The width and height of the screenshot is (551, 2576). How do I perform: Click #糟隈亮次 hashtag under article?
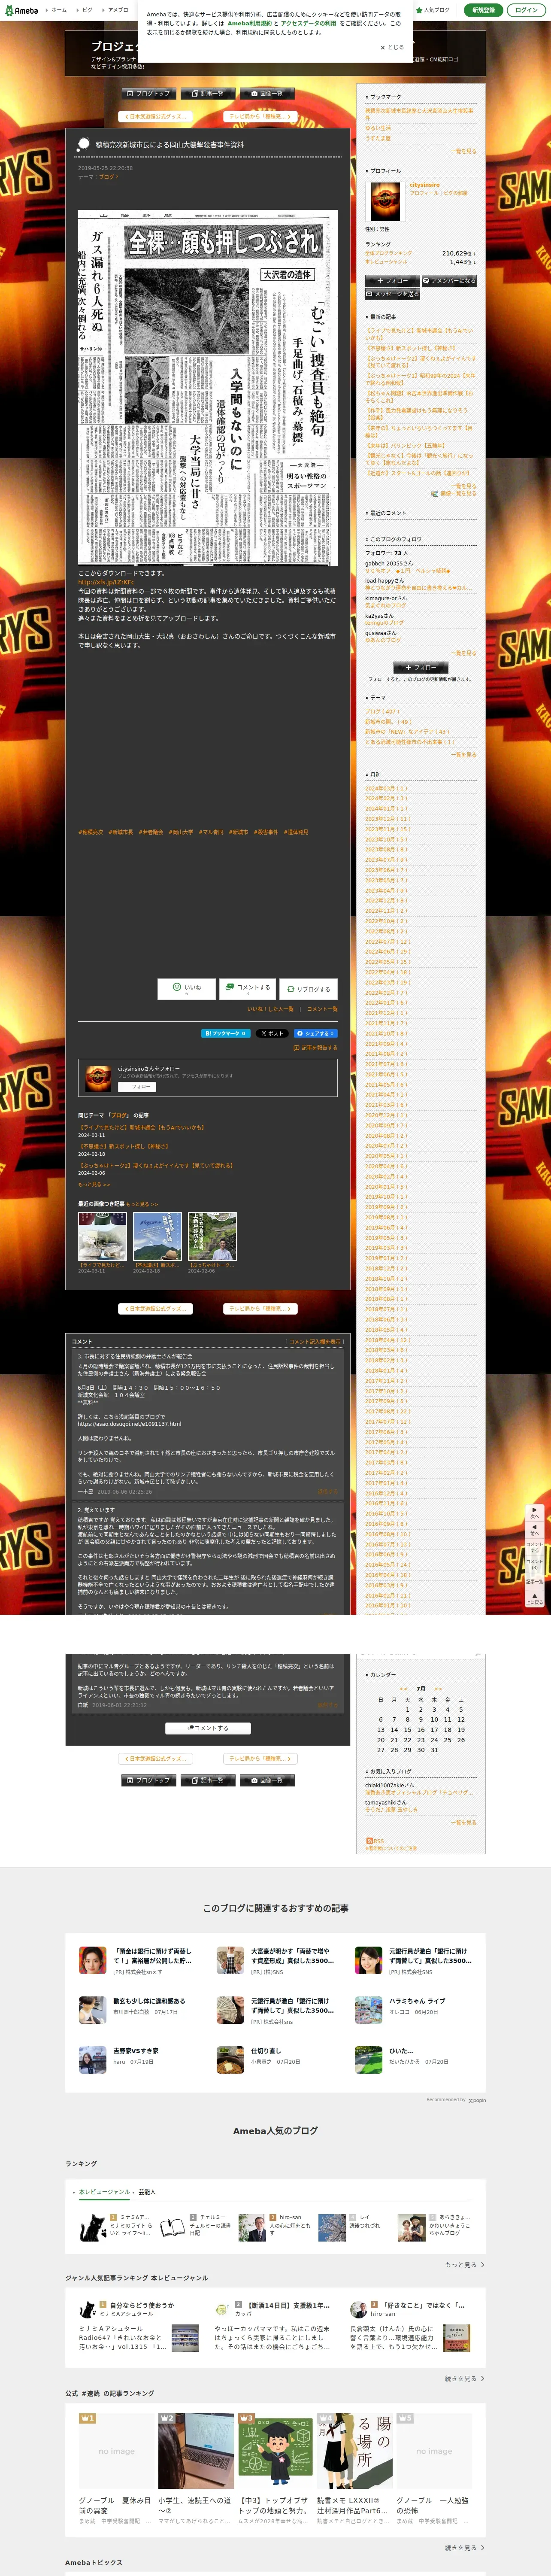pyautogui.click(x=91, y=832)
